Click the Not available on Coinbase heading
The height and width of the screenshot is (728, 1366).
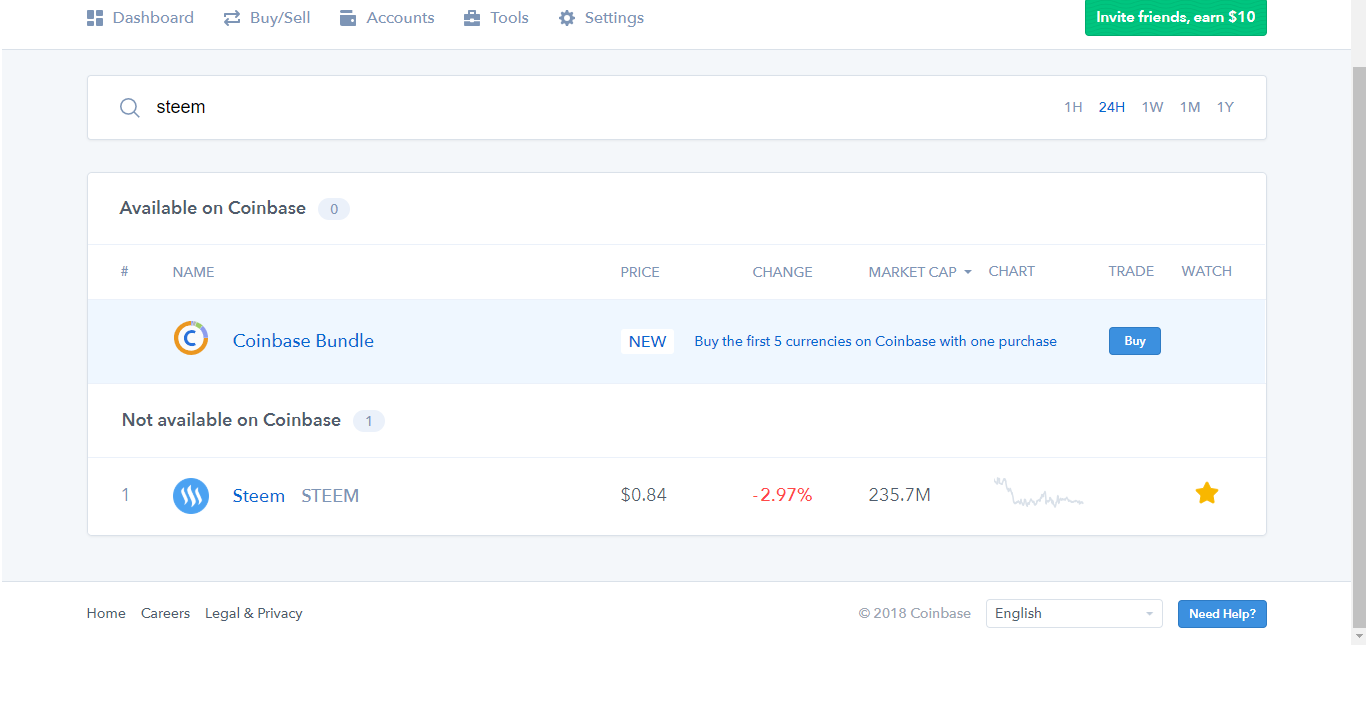231,420
